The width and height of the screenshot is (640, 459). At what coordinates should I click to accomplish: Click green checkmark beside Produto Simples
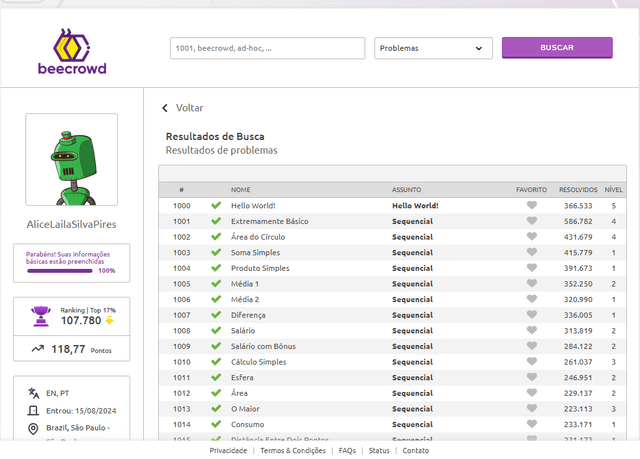pyautogui.click(x=216, y=268)
